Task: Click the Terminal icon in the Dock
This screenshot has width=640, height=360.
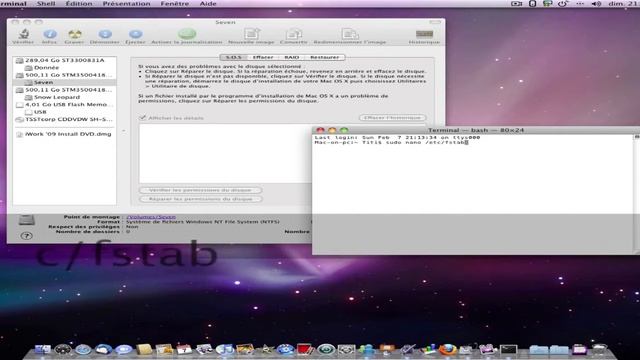Action: [509, 350]
